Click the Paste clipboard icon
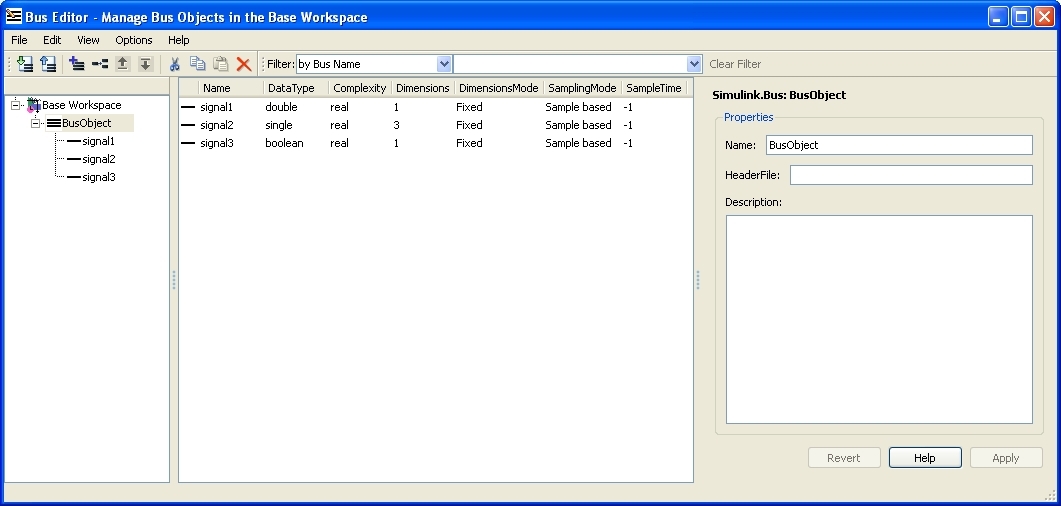The width and height of the screenshot is (1061, 506). pos(221,64)
